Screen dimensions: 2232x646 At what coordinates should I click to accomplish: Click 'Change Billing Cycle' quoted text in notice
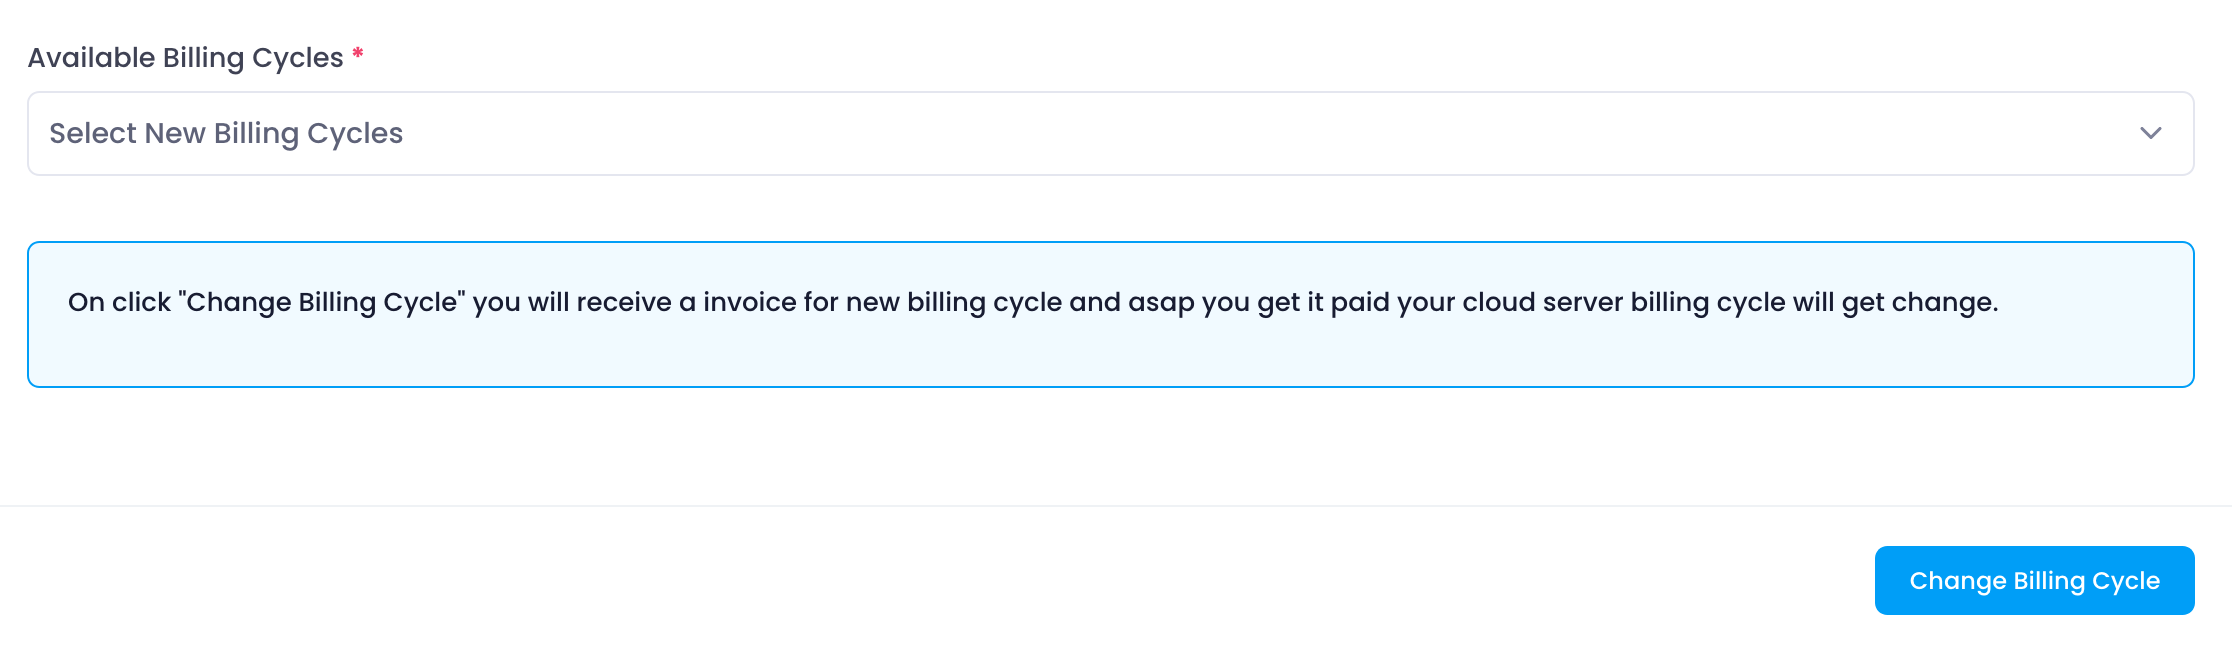322,302
